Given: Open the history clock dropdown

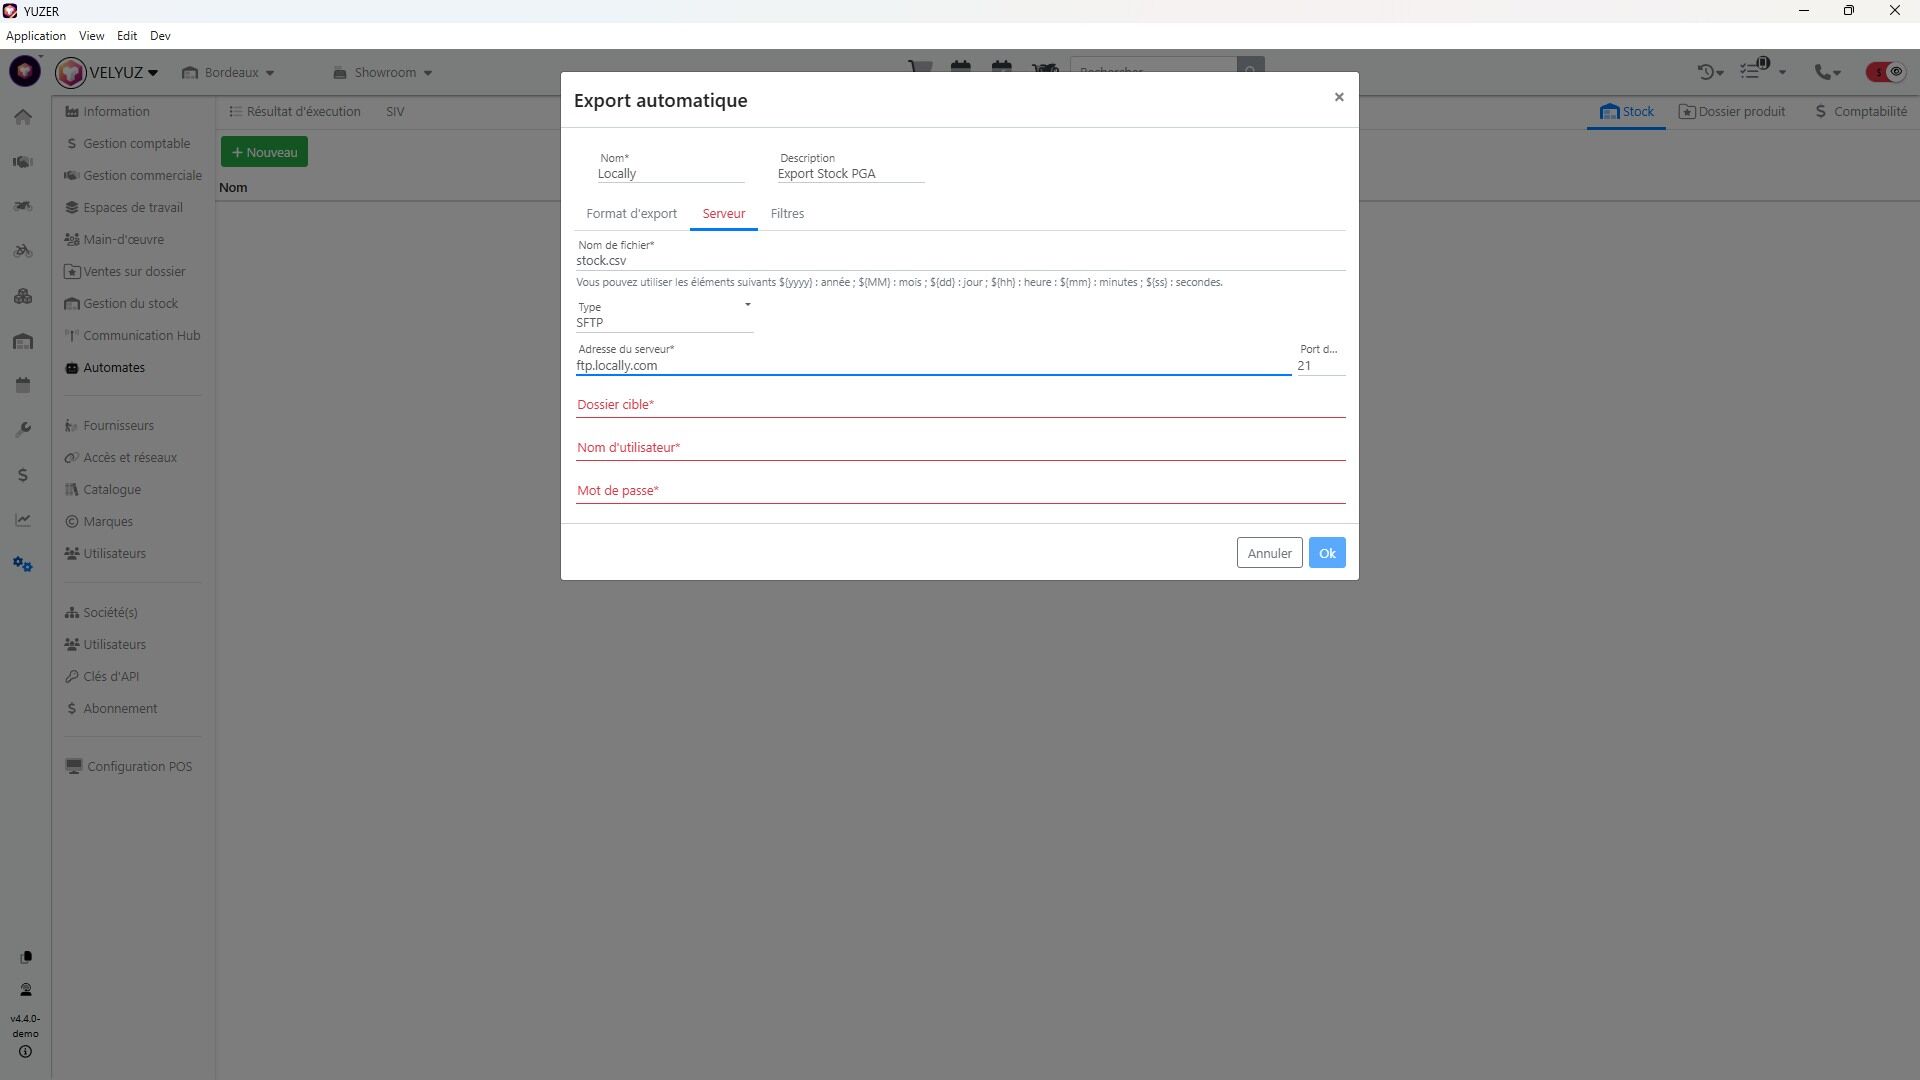Looking at the screenshot, I should tap(1710, 72).
